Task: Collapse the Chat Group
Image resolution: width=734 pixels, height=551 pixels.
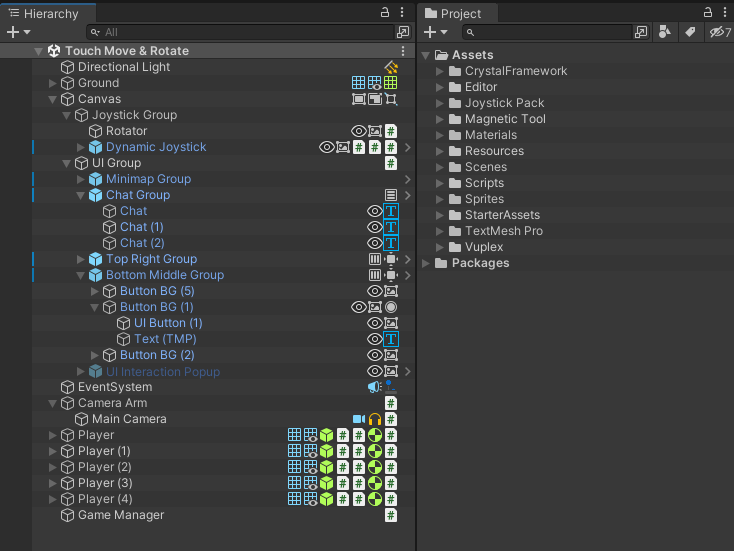Action: (81, 195)
